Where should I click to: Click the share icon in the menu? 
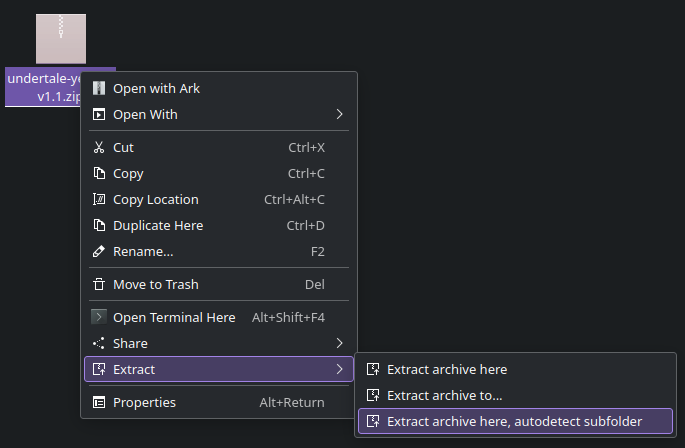[99, 343]
